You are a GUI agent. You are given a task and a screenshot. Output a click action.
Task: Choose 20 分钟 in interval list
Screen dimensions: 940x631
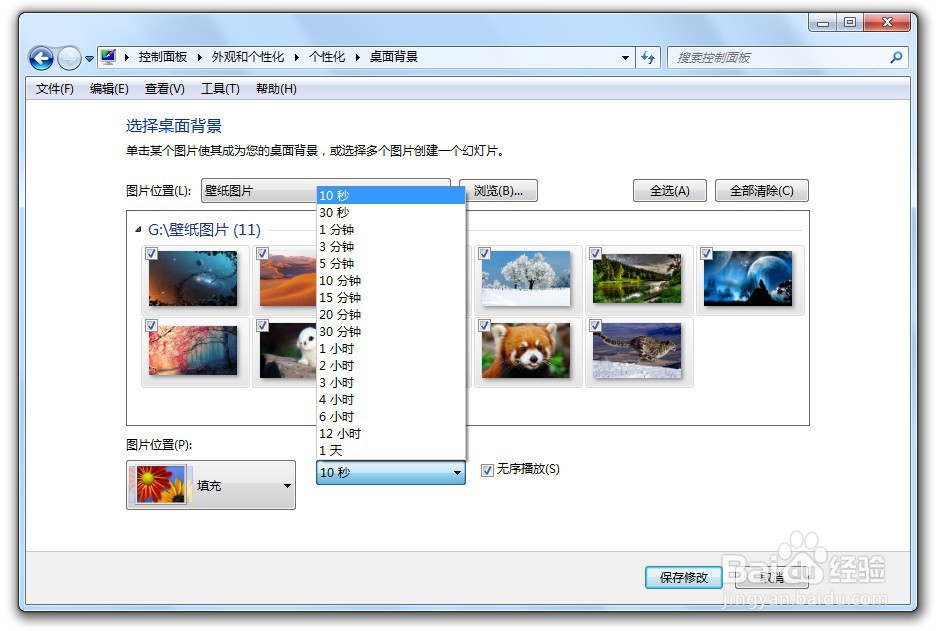click(x=391, y=314)
